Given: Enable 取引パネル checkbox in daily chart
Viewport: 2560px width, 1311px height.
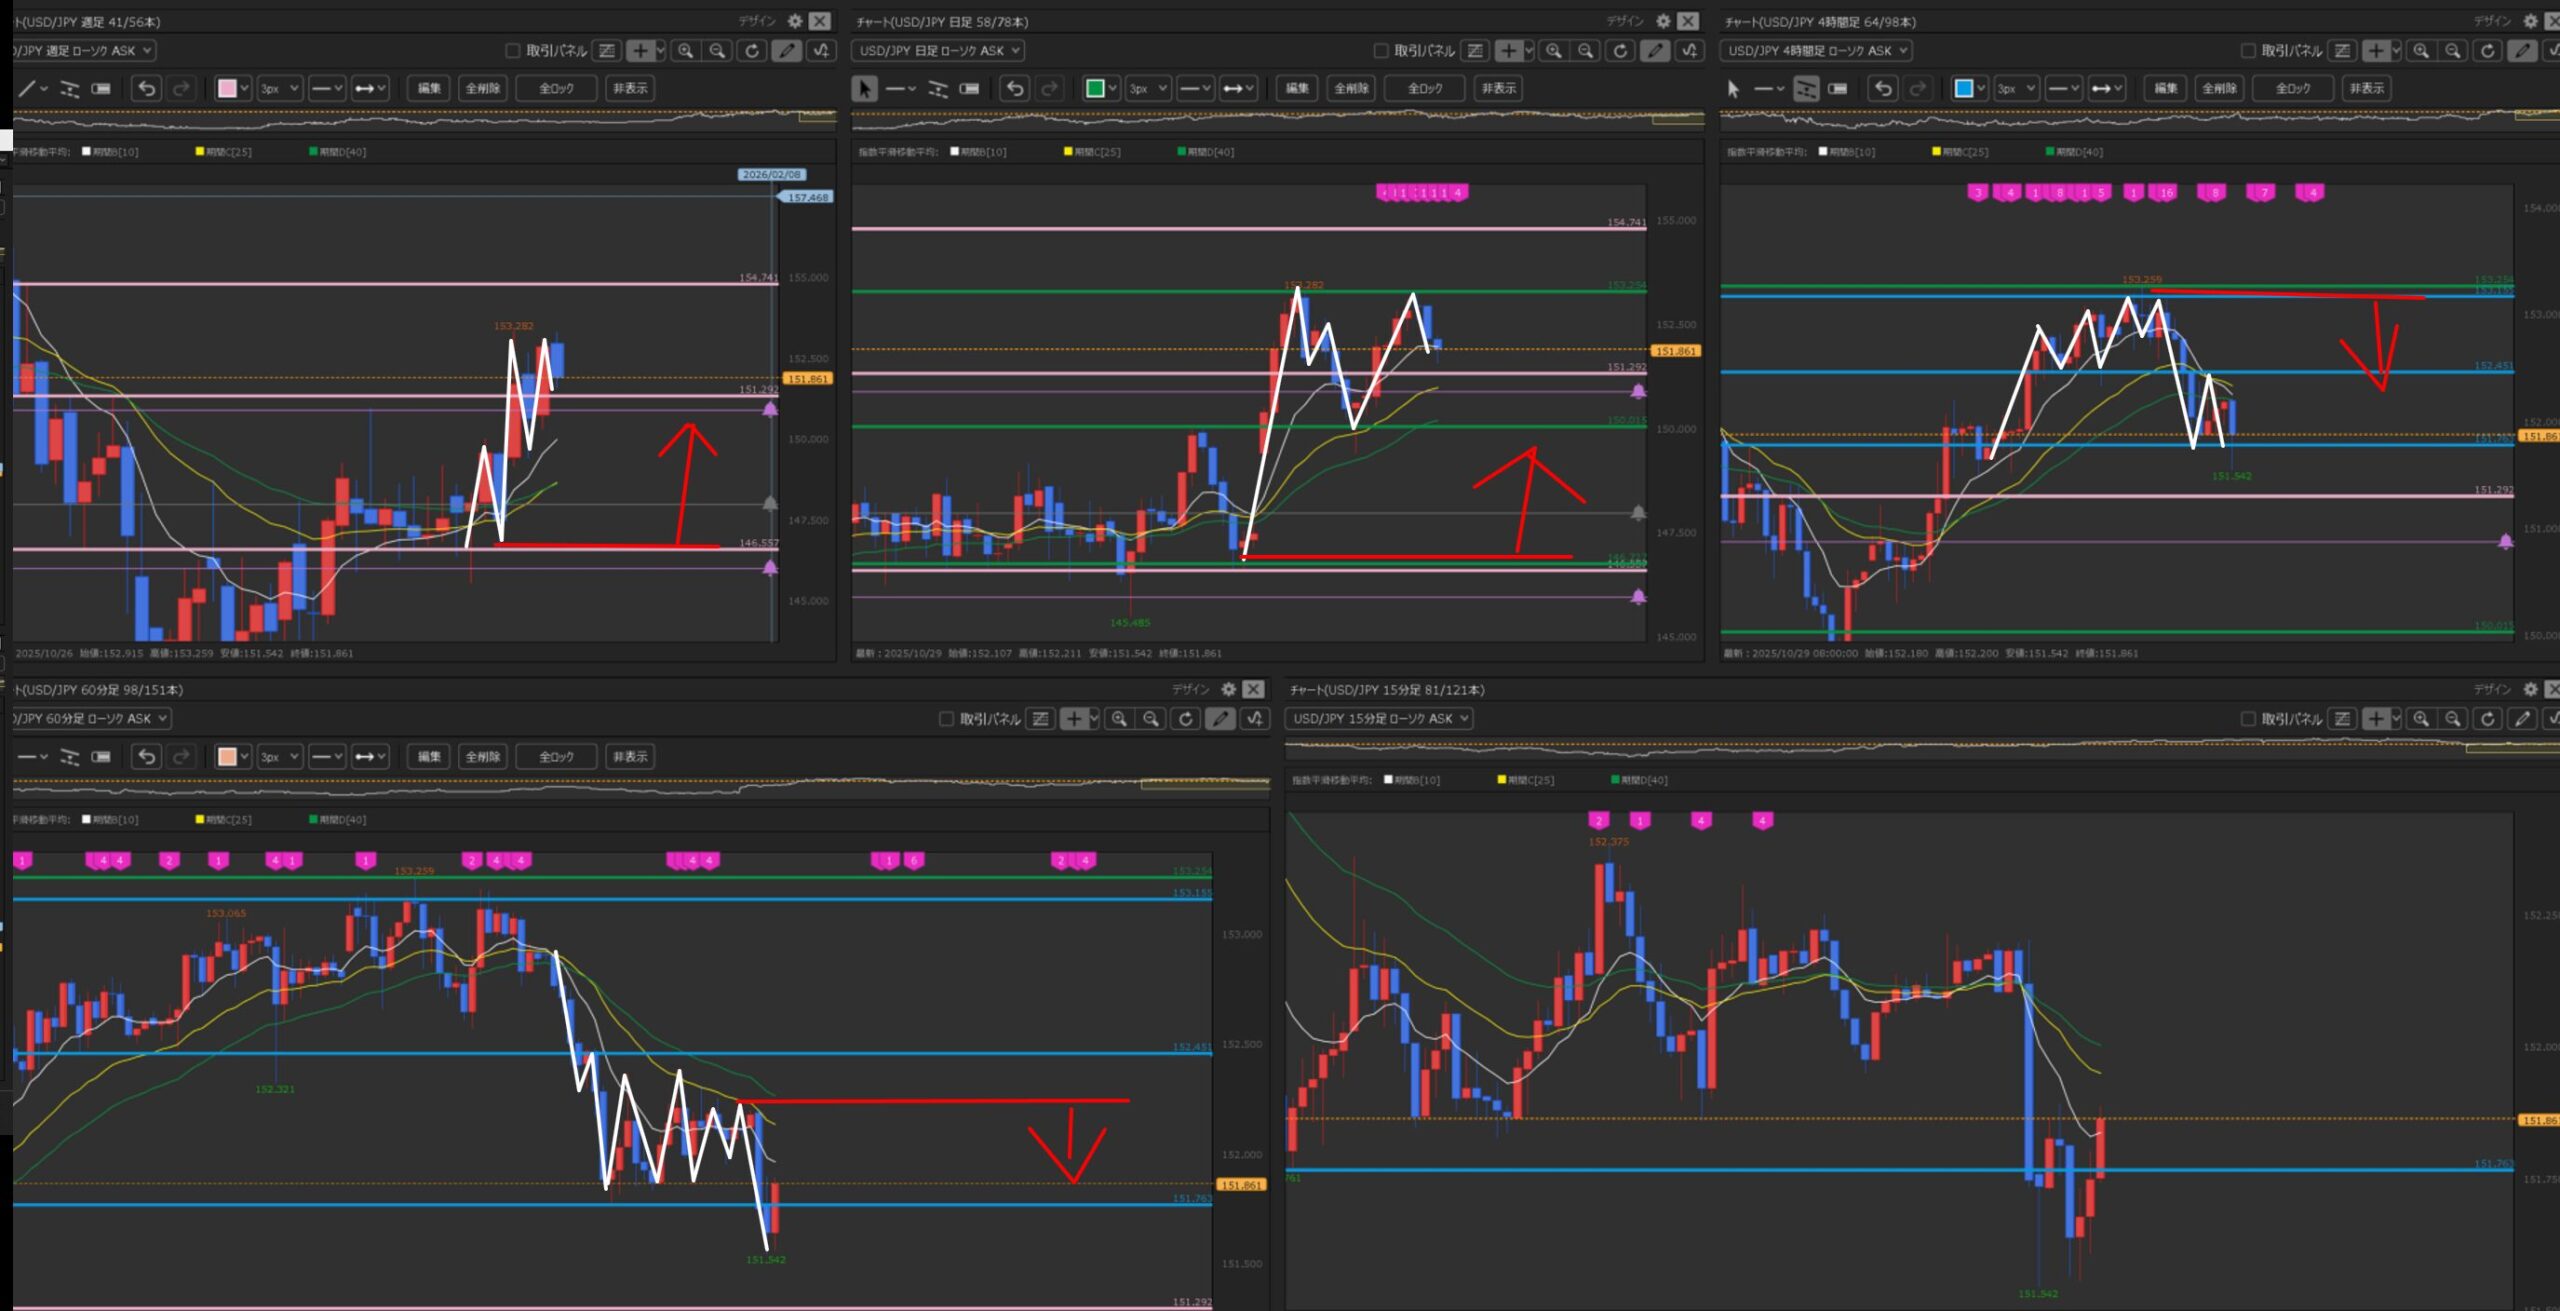Looking at the screenshot, I should 1381,50.
